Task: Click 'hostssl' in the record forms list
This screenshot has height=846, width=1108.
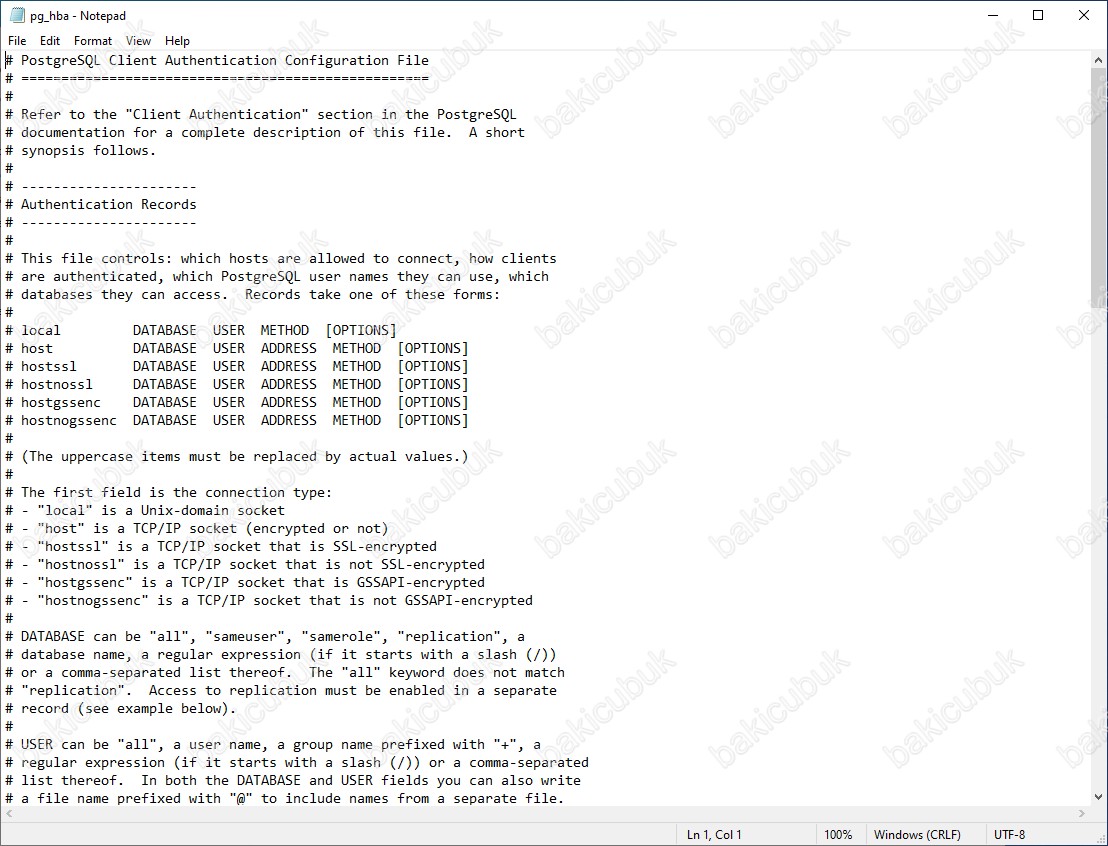Action: tap(49, 366)
